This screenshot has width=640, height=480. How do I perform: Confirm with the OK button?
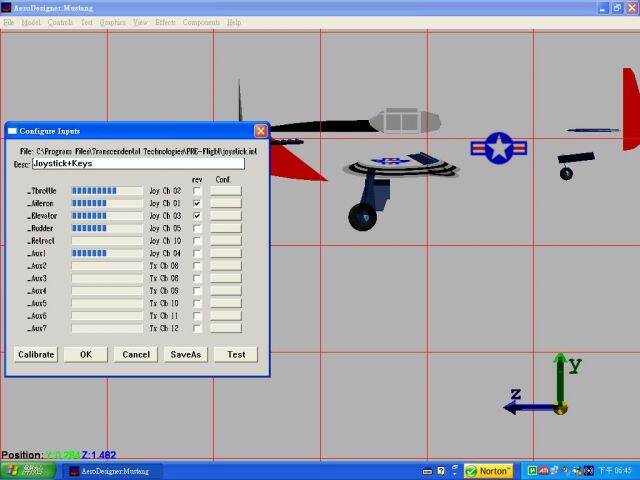86,354
